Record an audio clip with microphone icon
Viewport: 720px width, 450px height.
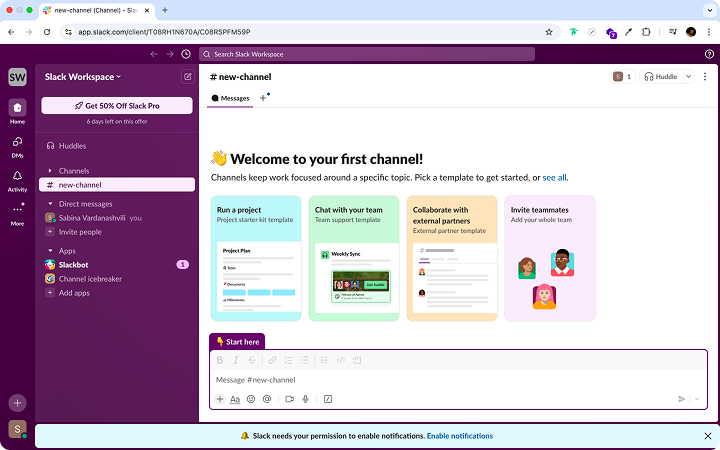point(306,399)
